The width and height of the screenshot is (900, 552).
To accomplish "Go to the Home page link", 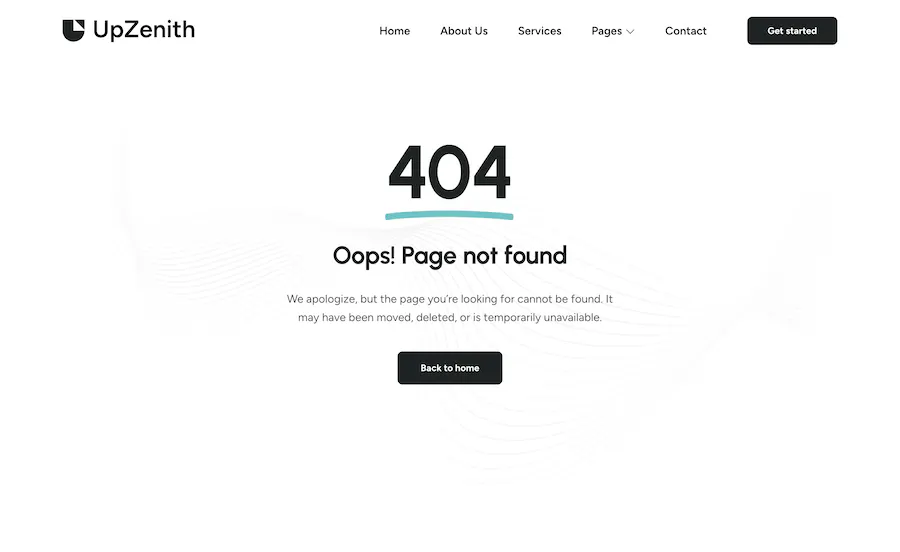I will coord(394,31).
